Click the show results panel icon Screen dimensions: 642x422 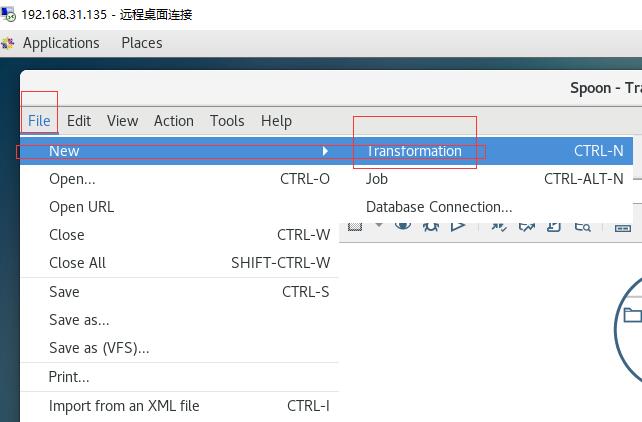point(623,227)
